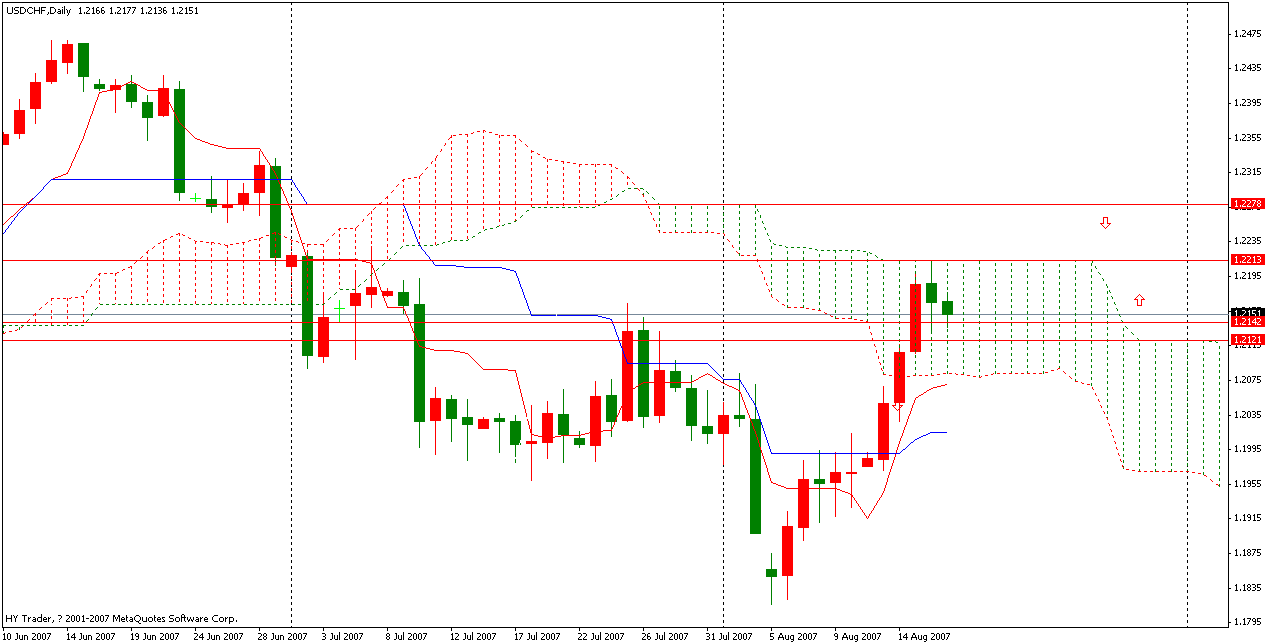Select the up arrow object near 1.2151 line

(x=1139, y=300)
